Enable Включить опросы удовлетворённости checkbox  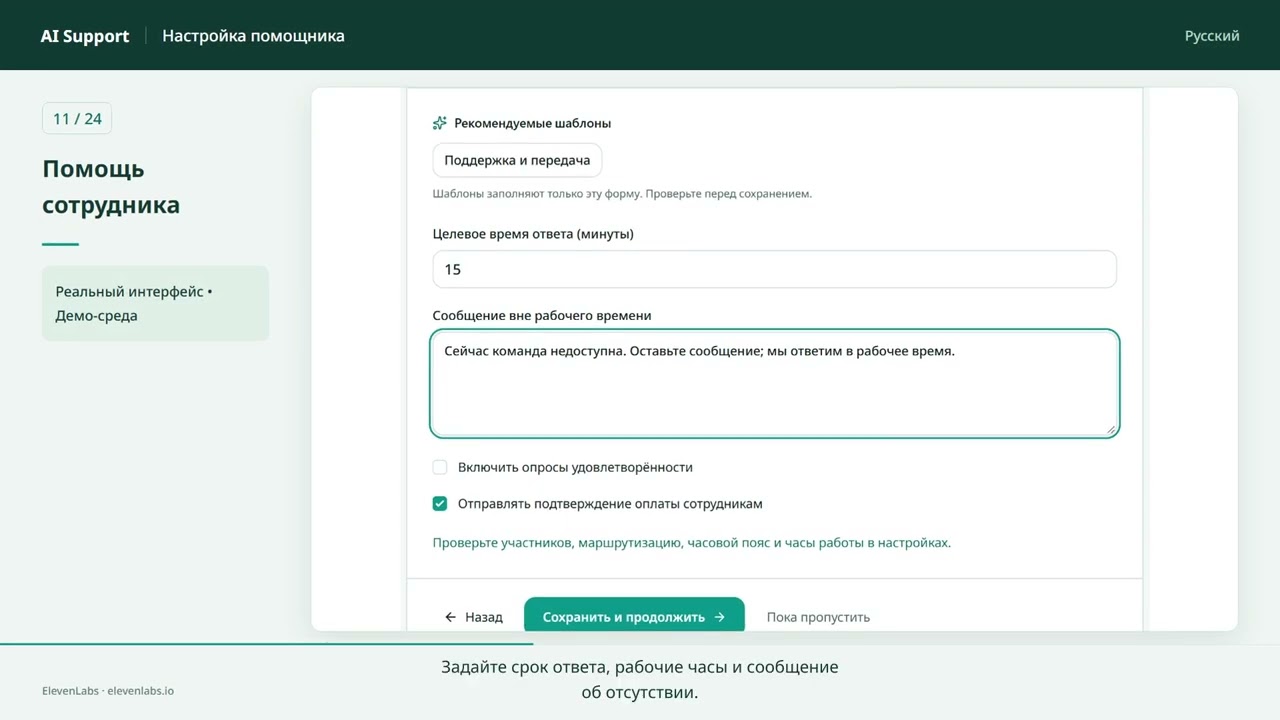(440, 467)
